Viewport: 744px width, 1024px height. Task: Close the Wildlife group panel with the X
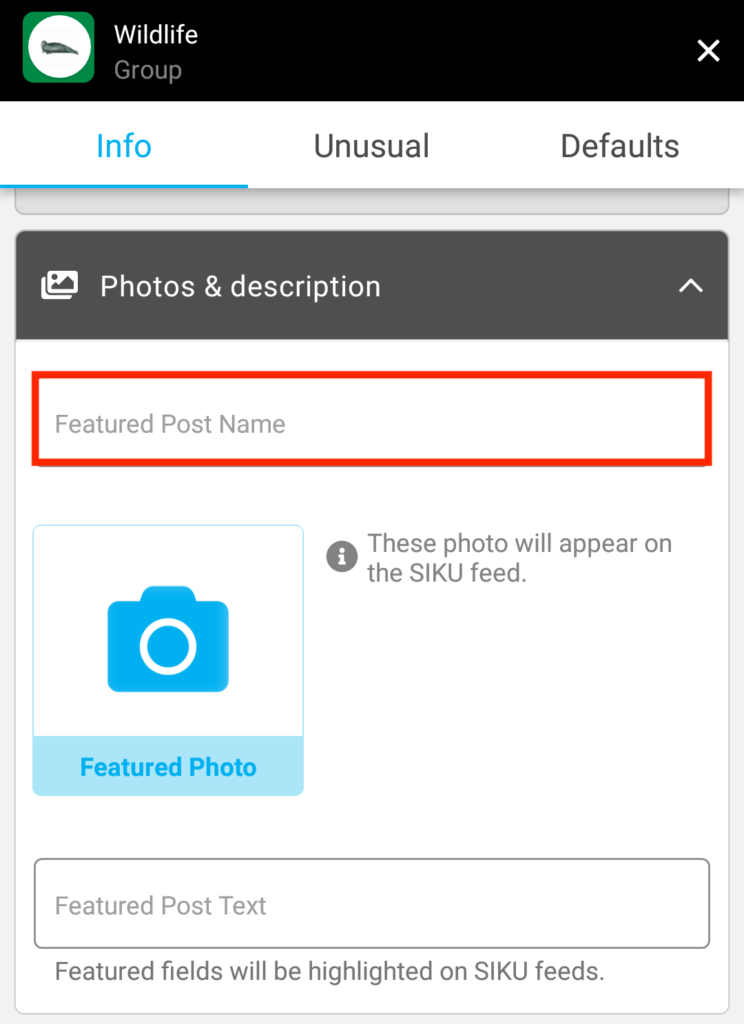pos(708,50)
